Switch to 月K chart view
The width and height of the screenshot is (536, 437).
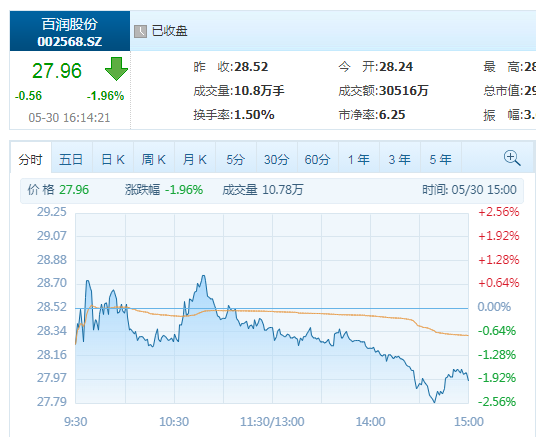pos(195,159)
